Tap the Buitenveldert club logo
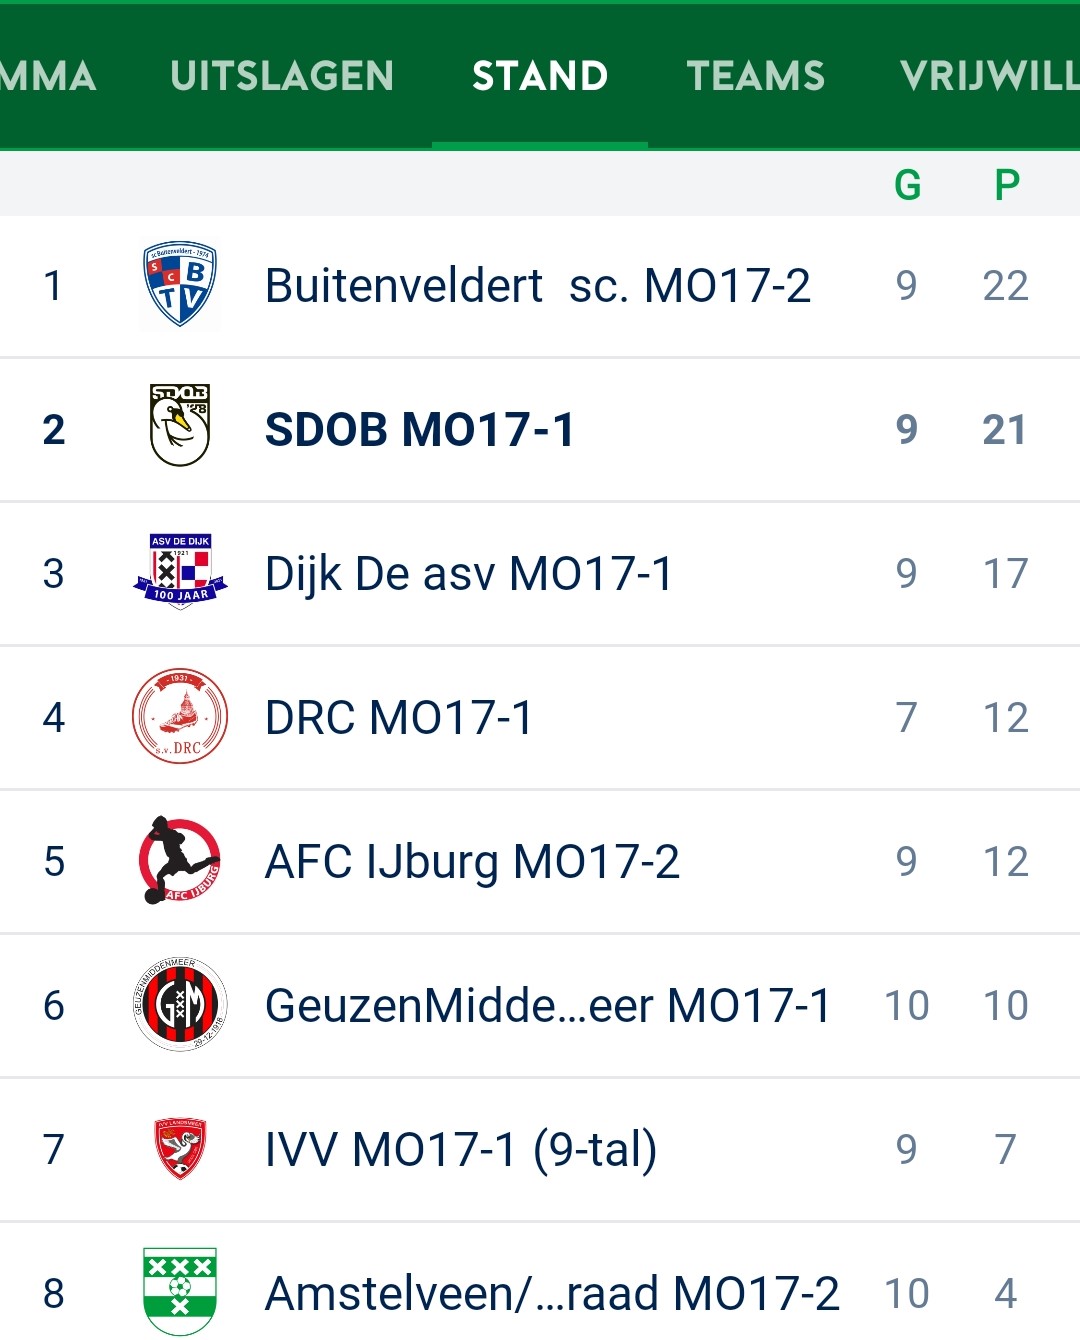Screen dimensions: 1080x1340 (180, 285)
